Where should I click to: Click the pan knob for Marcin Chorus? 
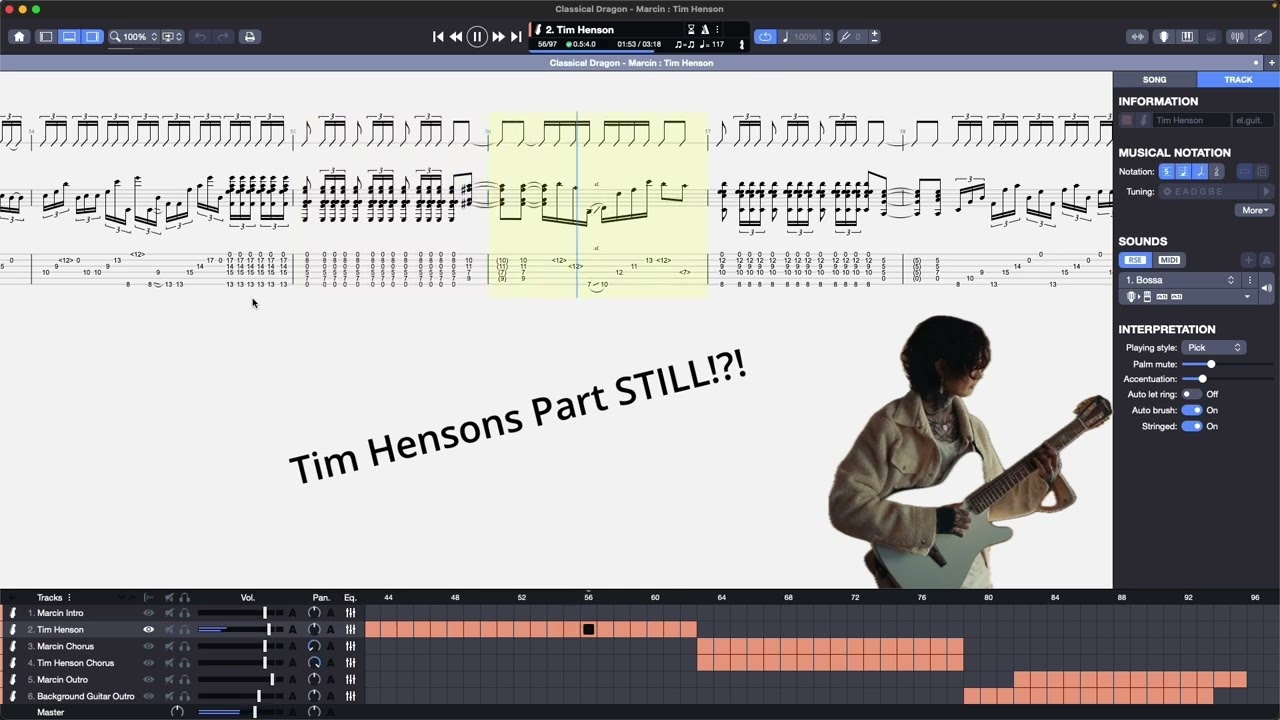tap(314, 647)
